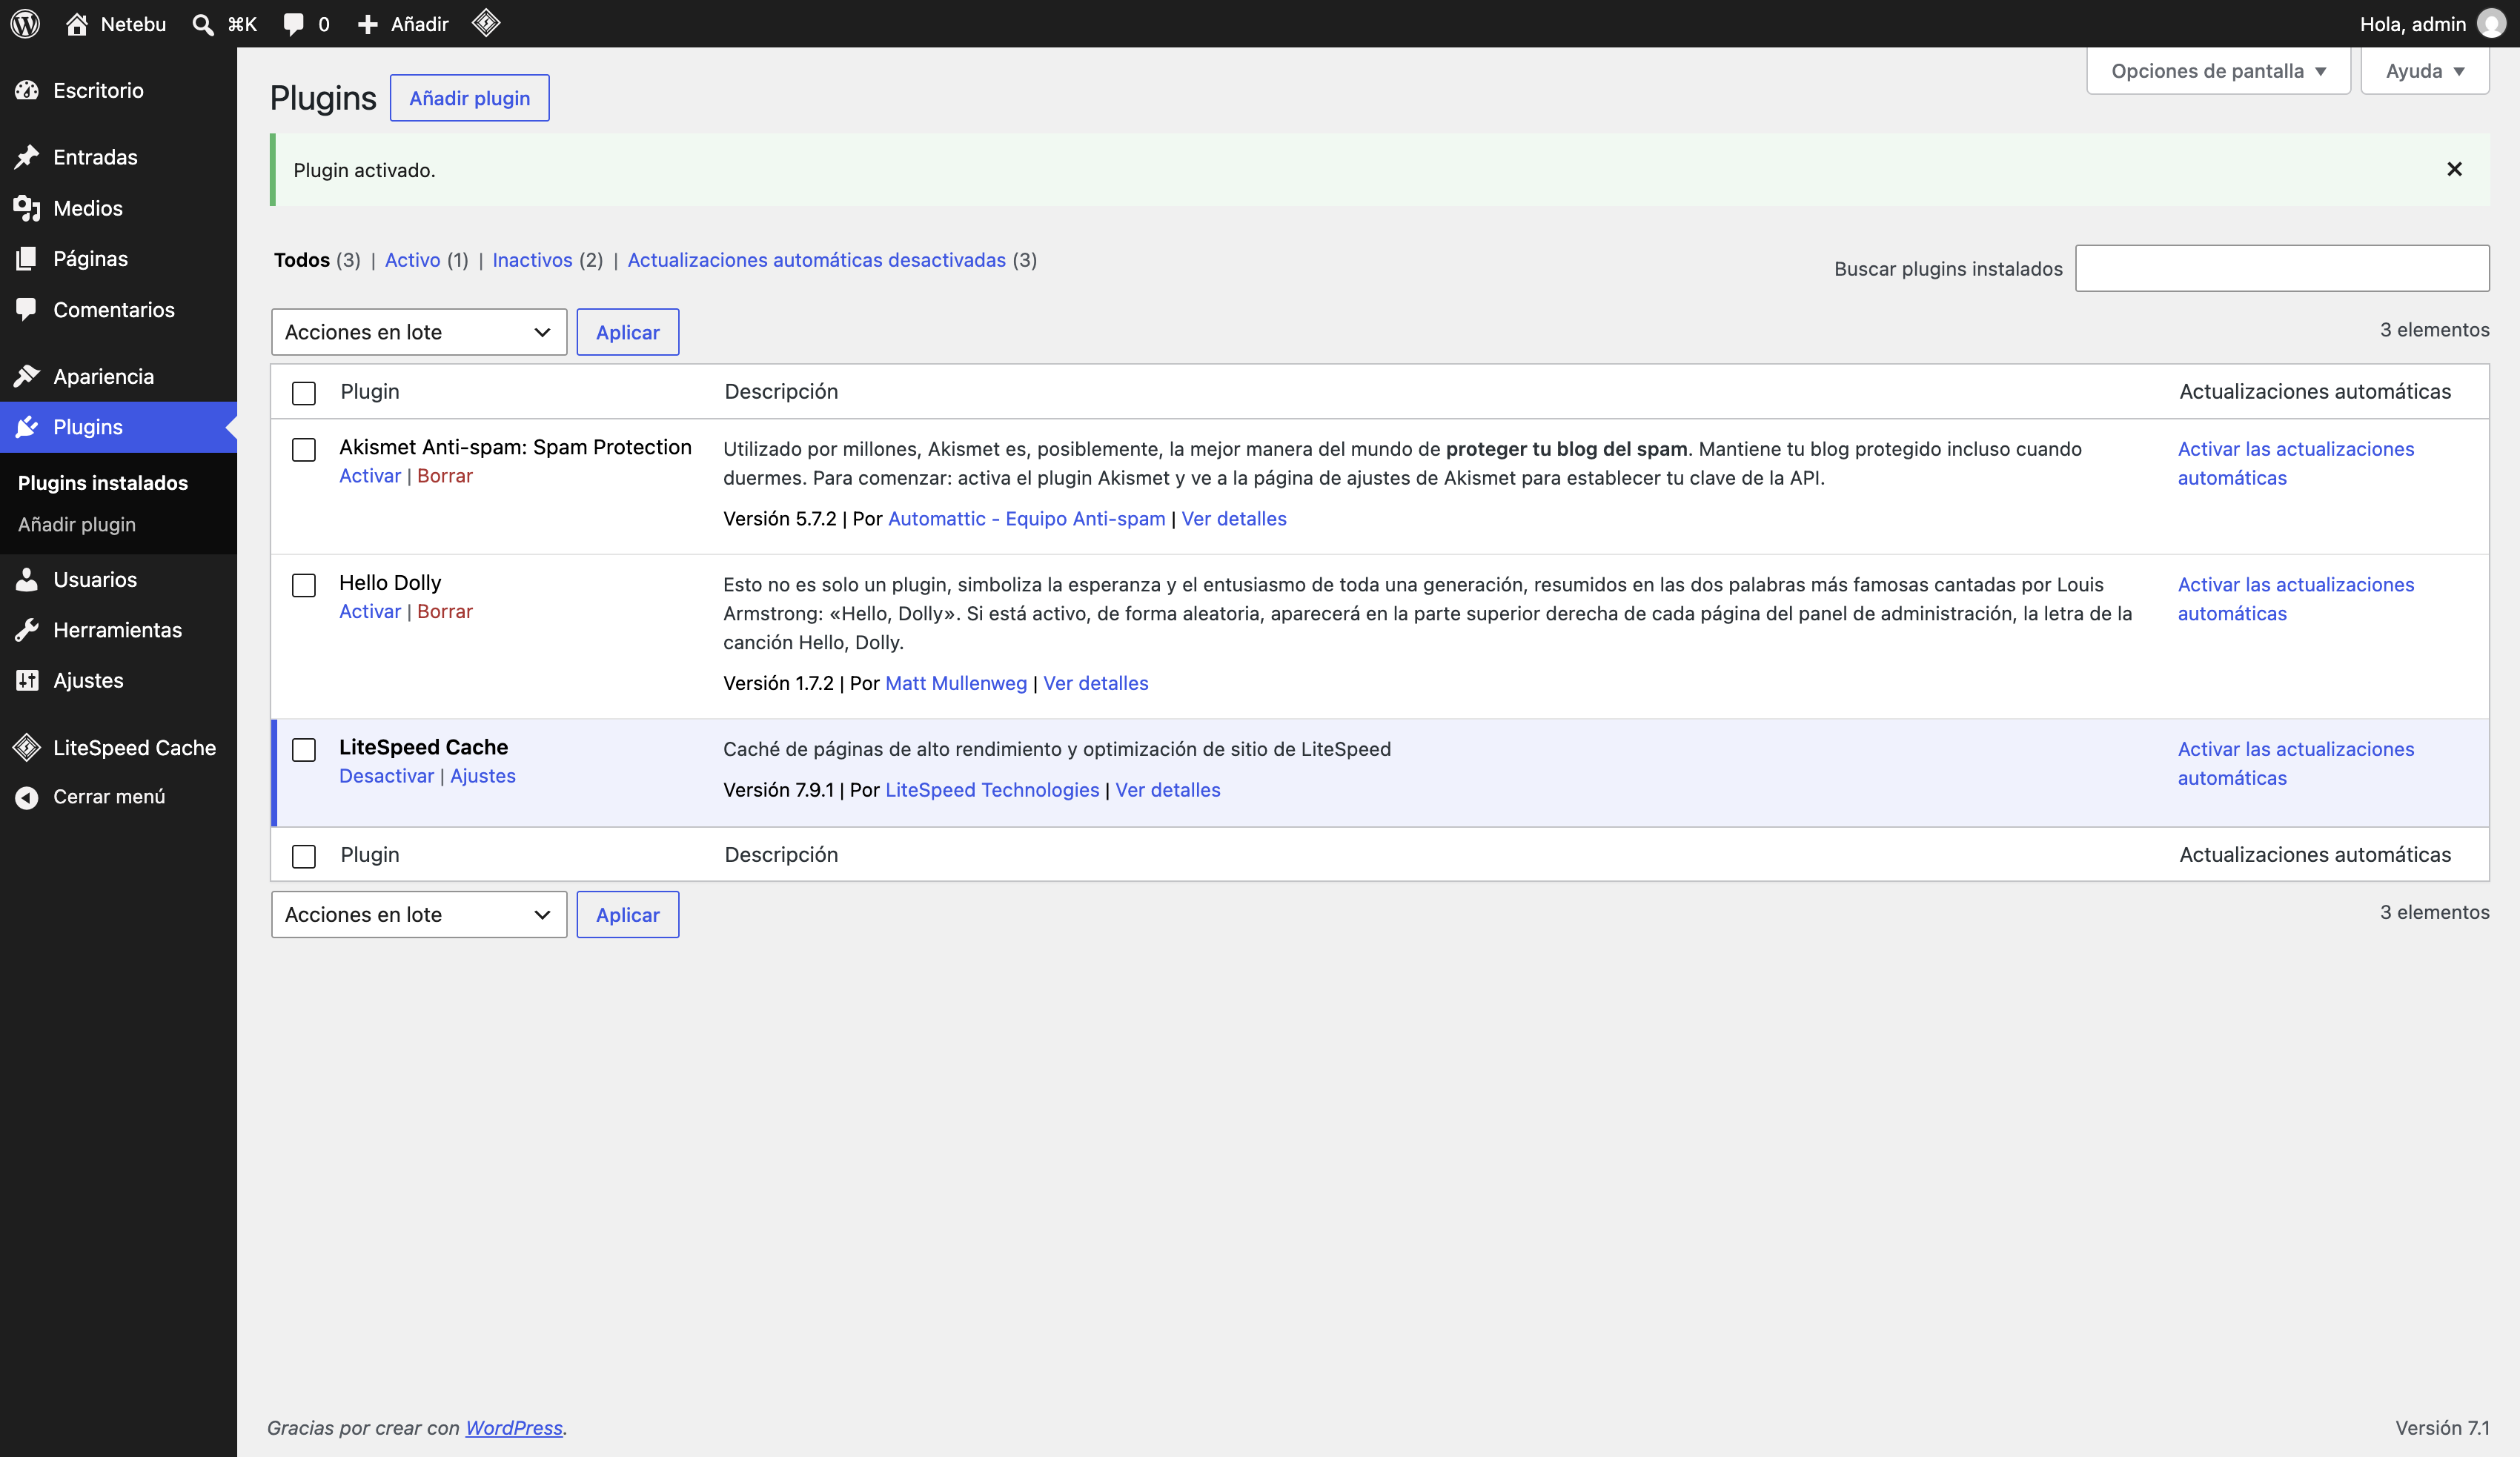
Task: Open Ver detalles for Hello Dolly
Action: pyautogui.click(x=1096, y=683)
